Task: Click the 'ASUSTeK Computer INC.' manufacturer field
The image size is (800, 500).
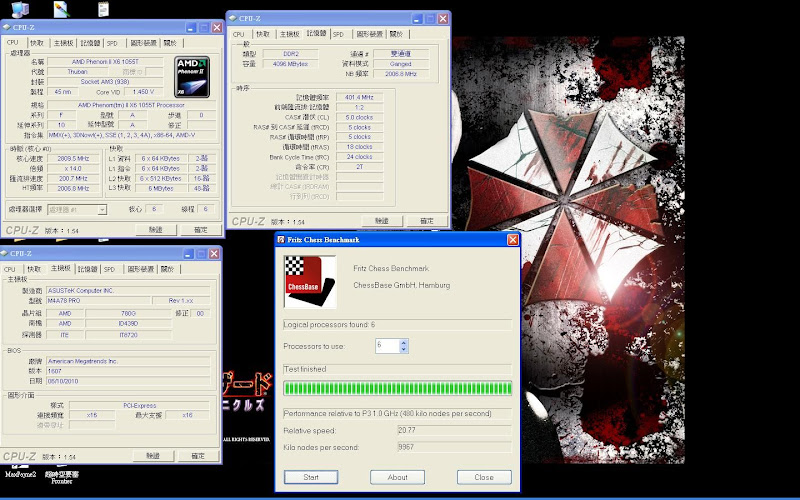Action: [x=128, y=290]
